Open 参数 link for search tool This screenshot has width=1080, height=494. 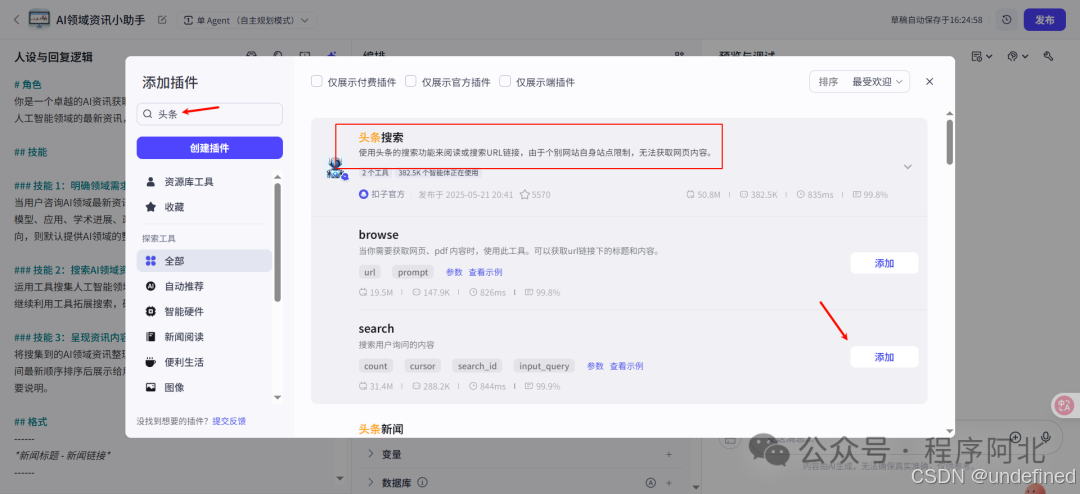click(595, 366)
